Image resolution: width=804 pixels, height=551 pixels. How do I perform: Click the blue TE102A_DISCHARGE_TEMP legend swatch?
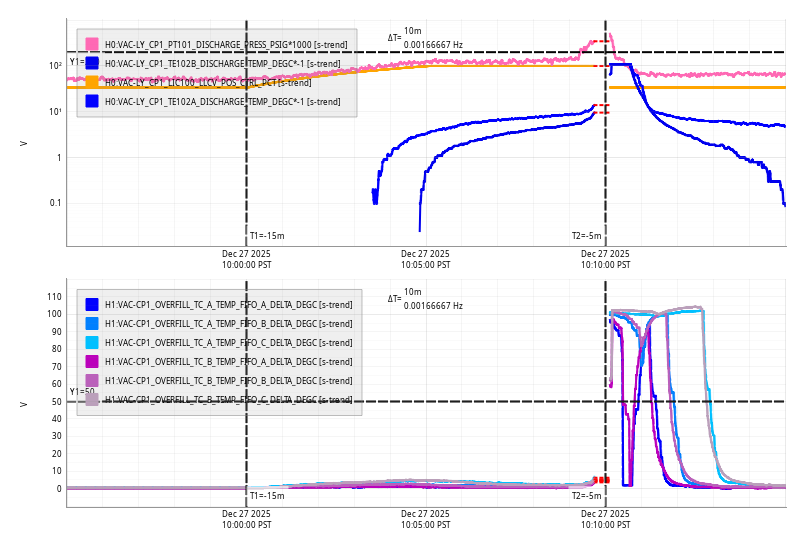[92, 101]
